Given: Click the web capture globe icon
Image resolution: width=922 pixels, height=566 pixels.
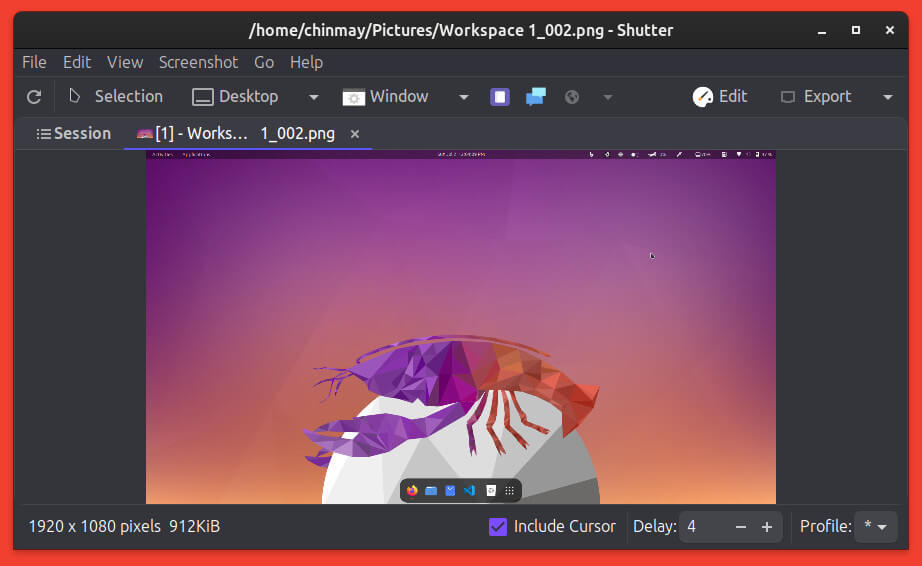Looking at the screenshot, I should (x=572, y=97).
